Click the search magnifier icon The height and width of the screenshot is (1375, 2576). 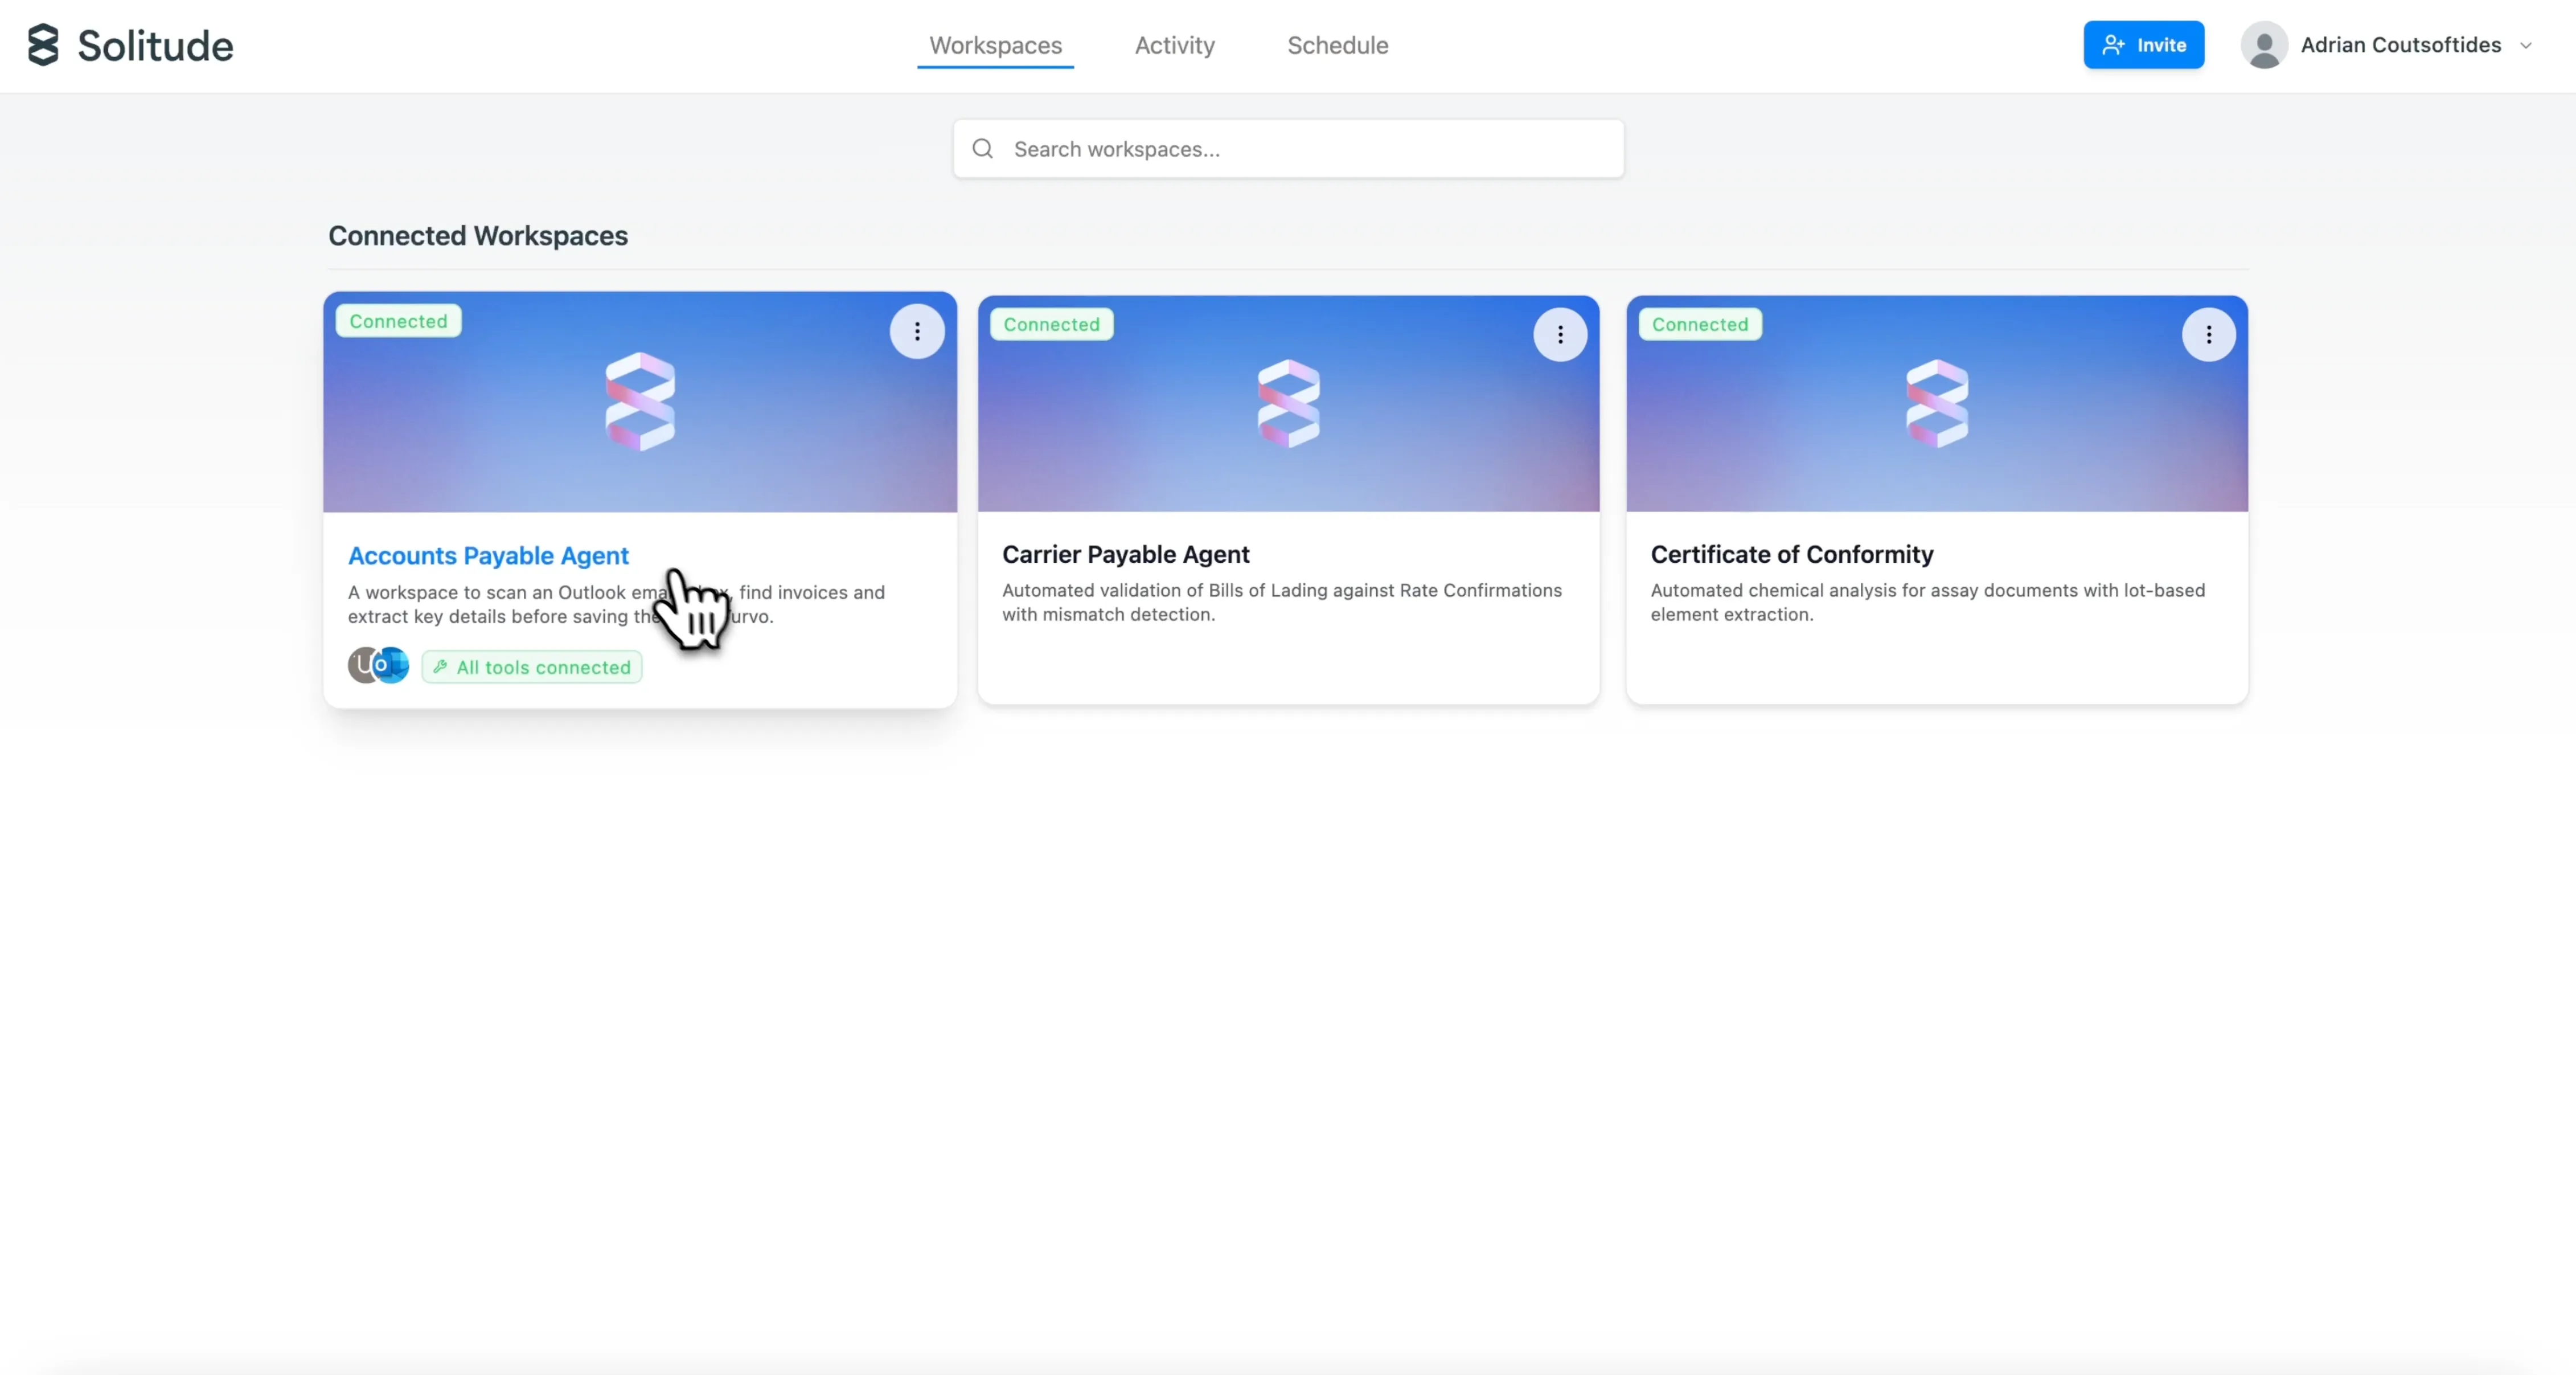[x=983, y=149]
